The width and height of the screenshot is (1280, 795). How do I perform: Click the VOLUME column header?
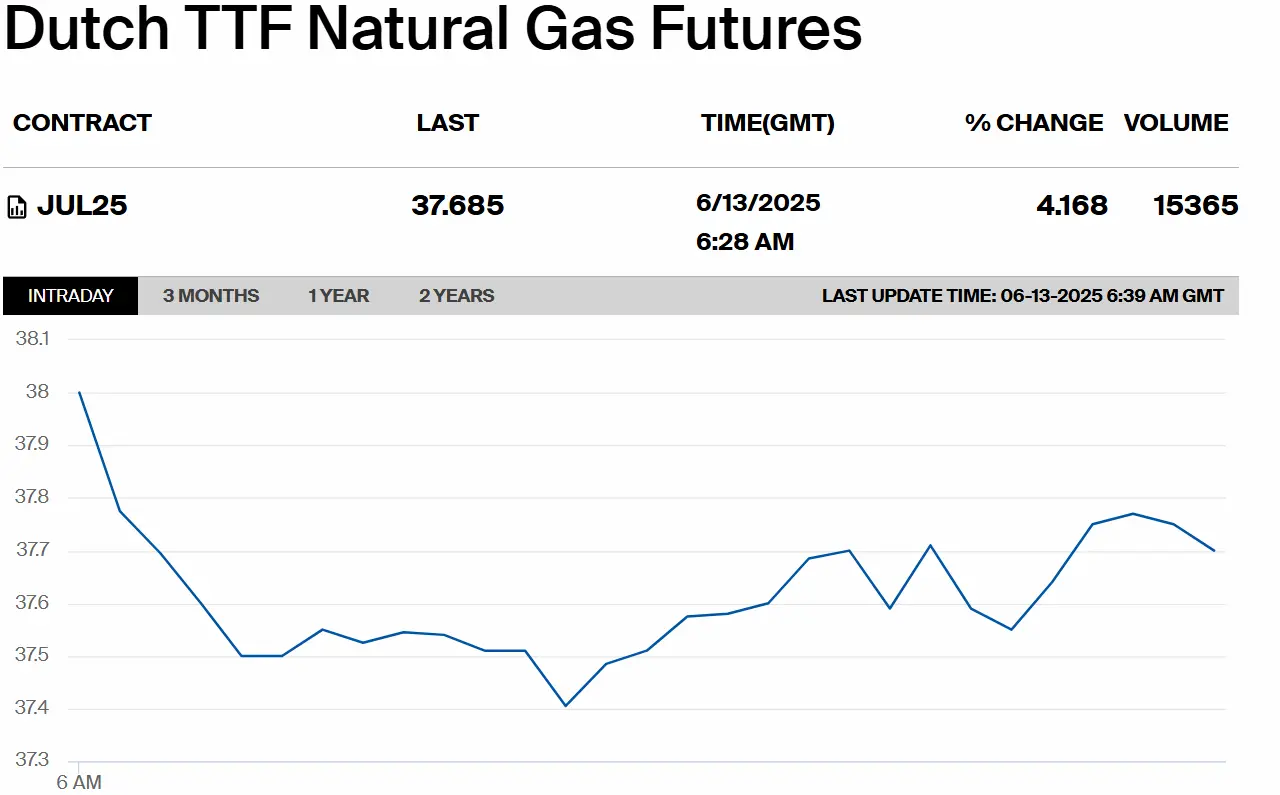click(x=1176, y=123)
